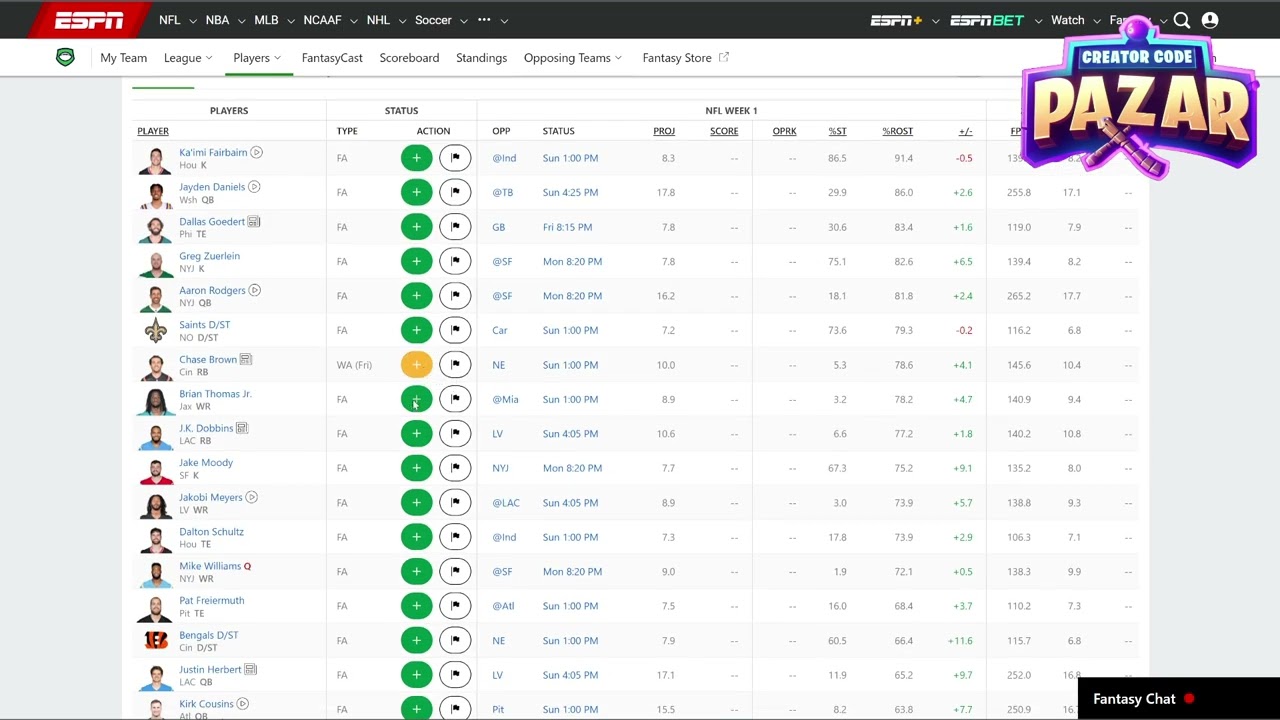Open ESPN+ from the top bar
The image size is (1280, 720).
click(896, 20)
